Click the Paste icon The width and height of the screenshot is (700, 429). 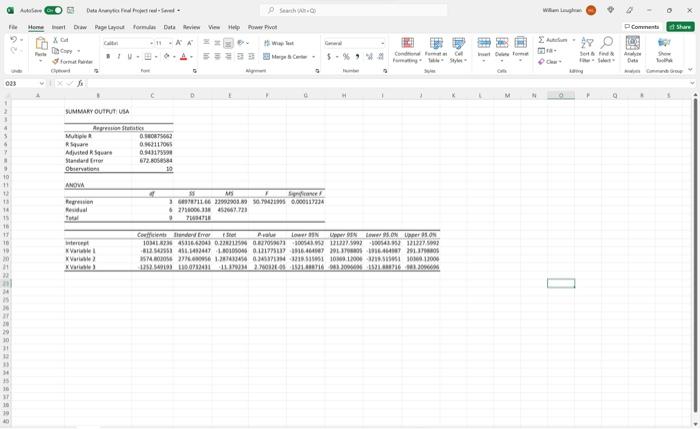tap(41, 44)
